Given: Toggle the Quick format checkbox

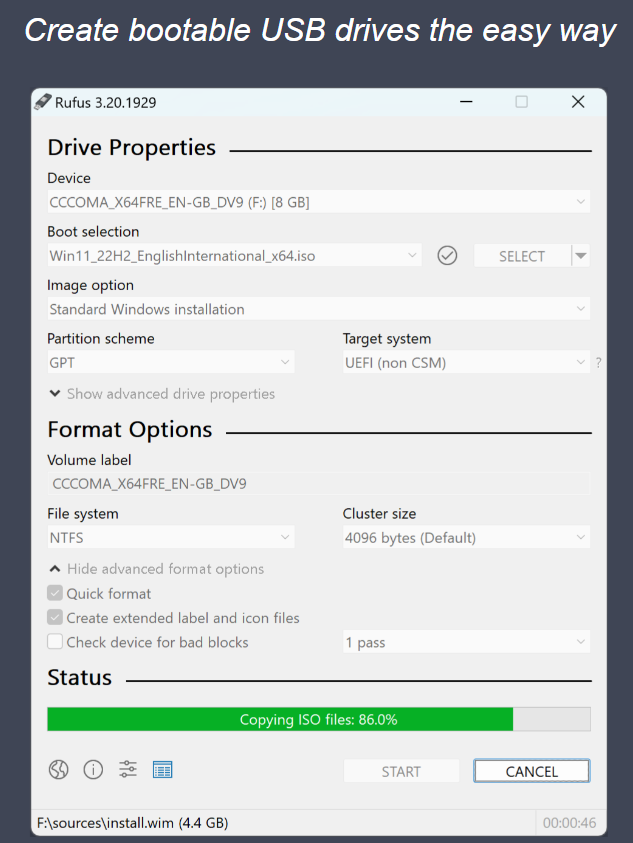Looking at the screenshot, I should click(55, 594).
